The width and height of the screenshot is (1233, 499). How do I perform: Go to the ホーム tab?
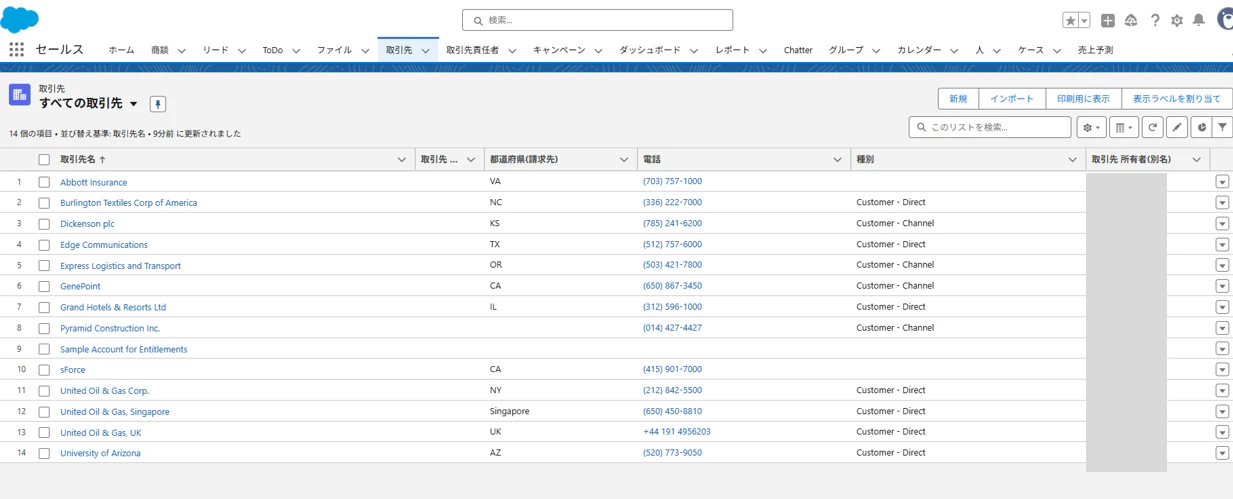121,50
